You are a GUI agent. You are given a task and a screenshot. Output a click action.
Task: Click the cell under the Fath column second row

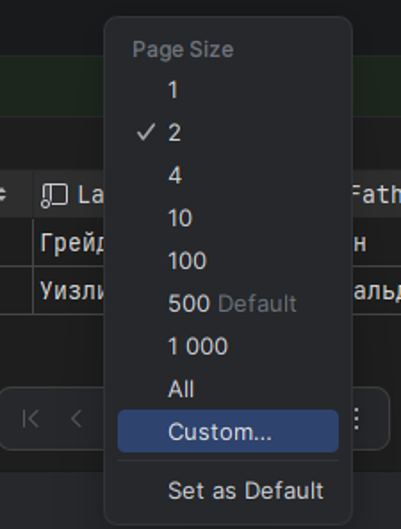[x=377, y=290]
